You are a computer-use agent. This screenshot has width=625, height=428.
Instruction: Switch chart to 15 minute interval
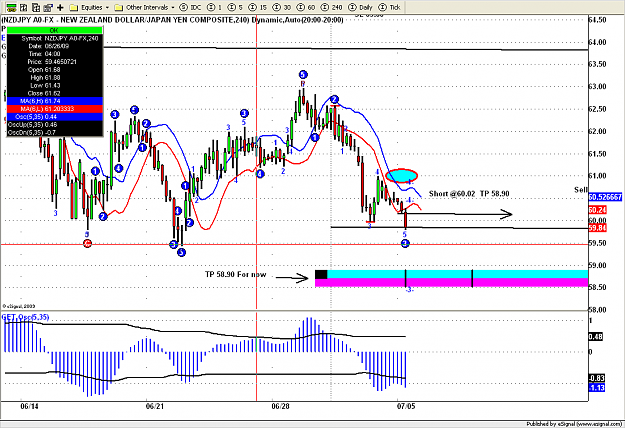(x=258, y=7)
